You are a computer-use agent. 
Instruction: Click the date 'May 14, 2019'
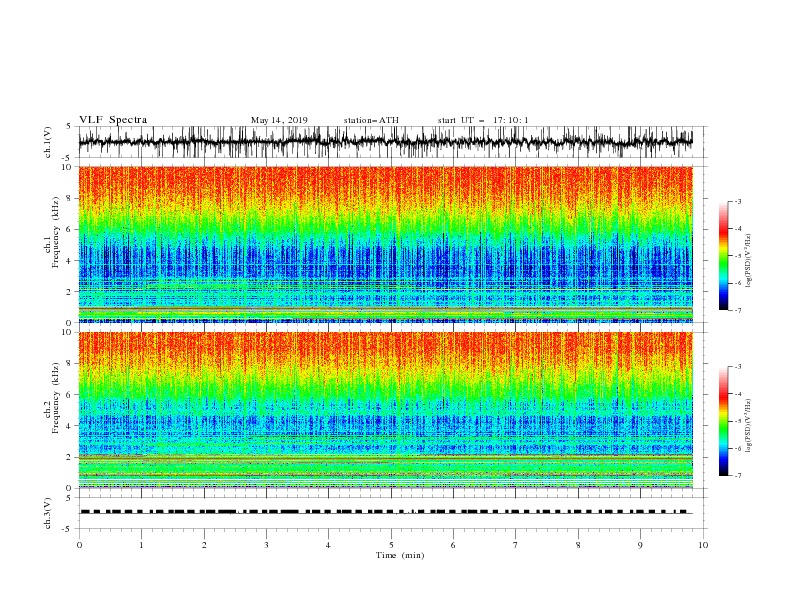click(x=279, y=120)
